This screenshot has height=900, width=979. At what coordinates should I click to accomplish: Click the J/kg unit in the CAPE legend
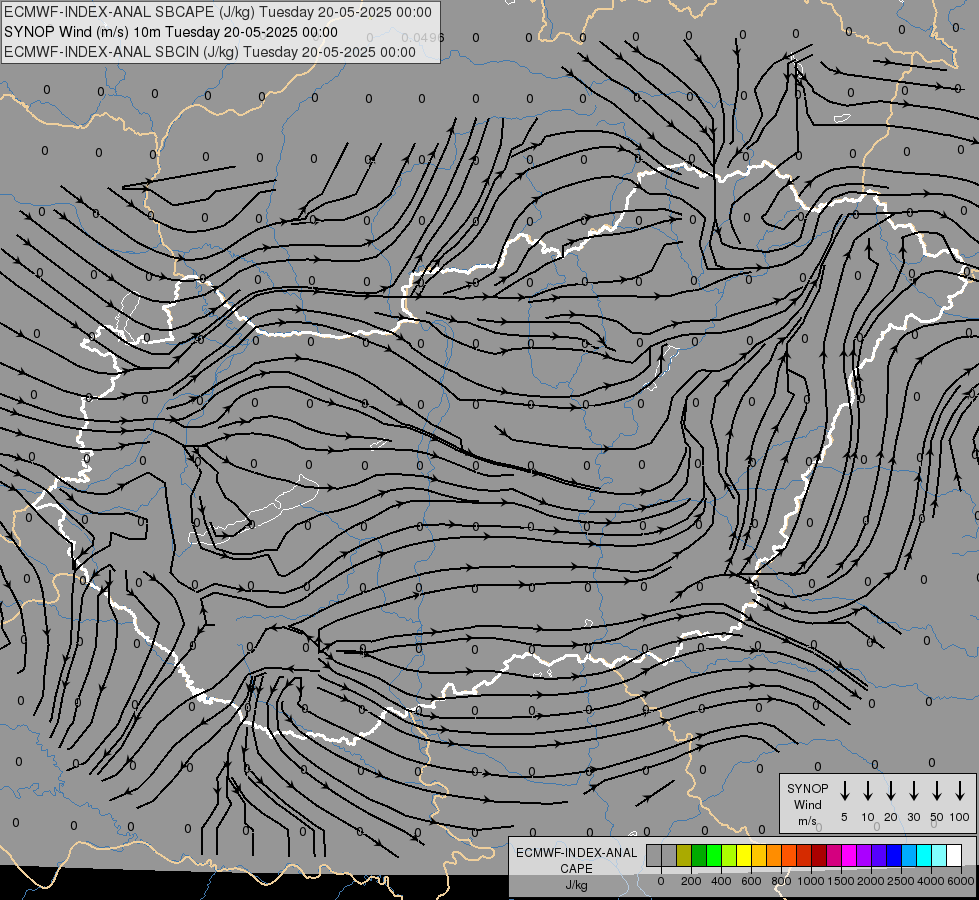576,885
